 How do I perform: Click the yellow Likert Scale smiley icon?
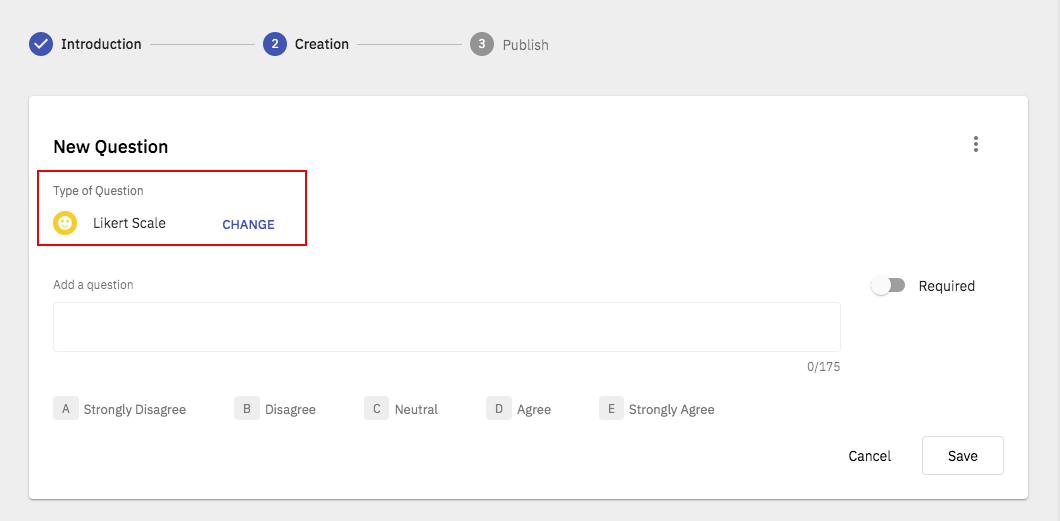[65, 223]
